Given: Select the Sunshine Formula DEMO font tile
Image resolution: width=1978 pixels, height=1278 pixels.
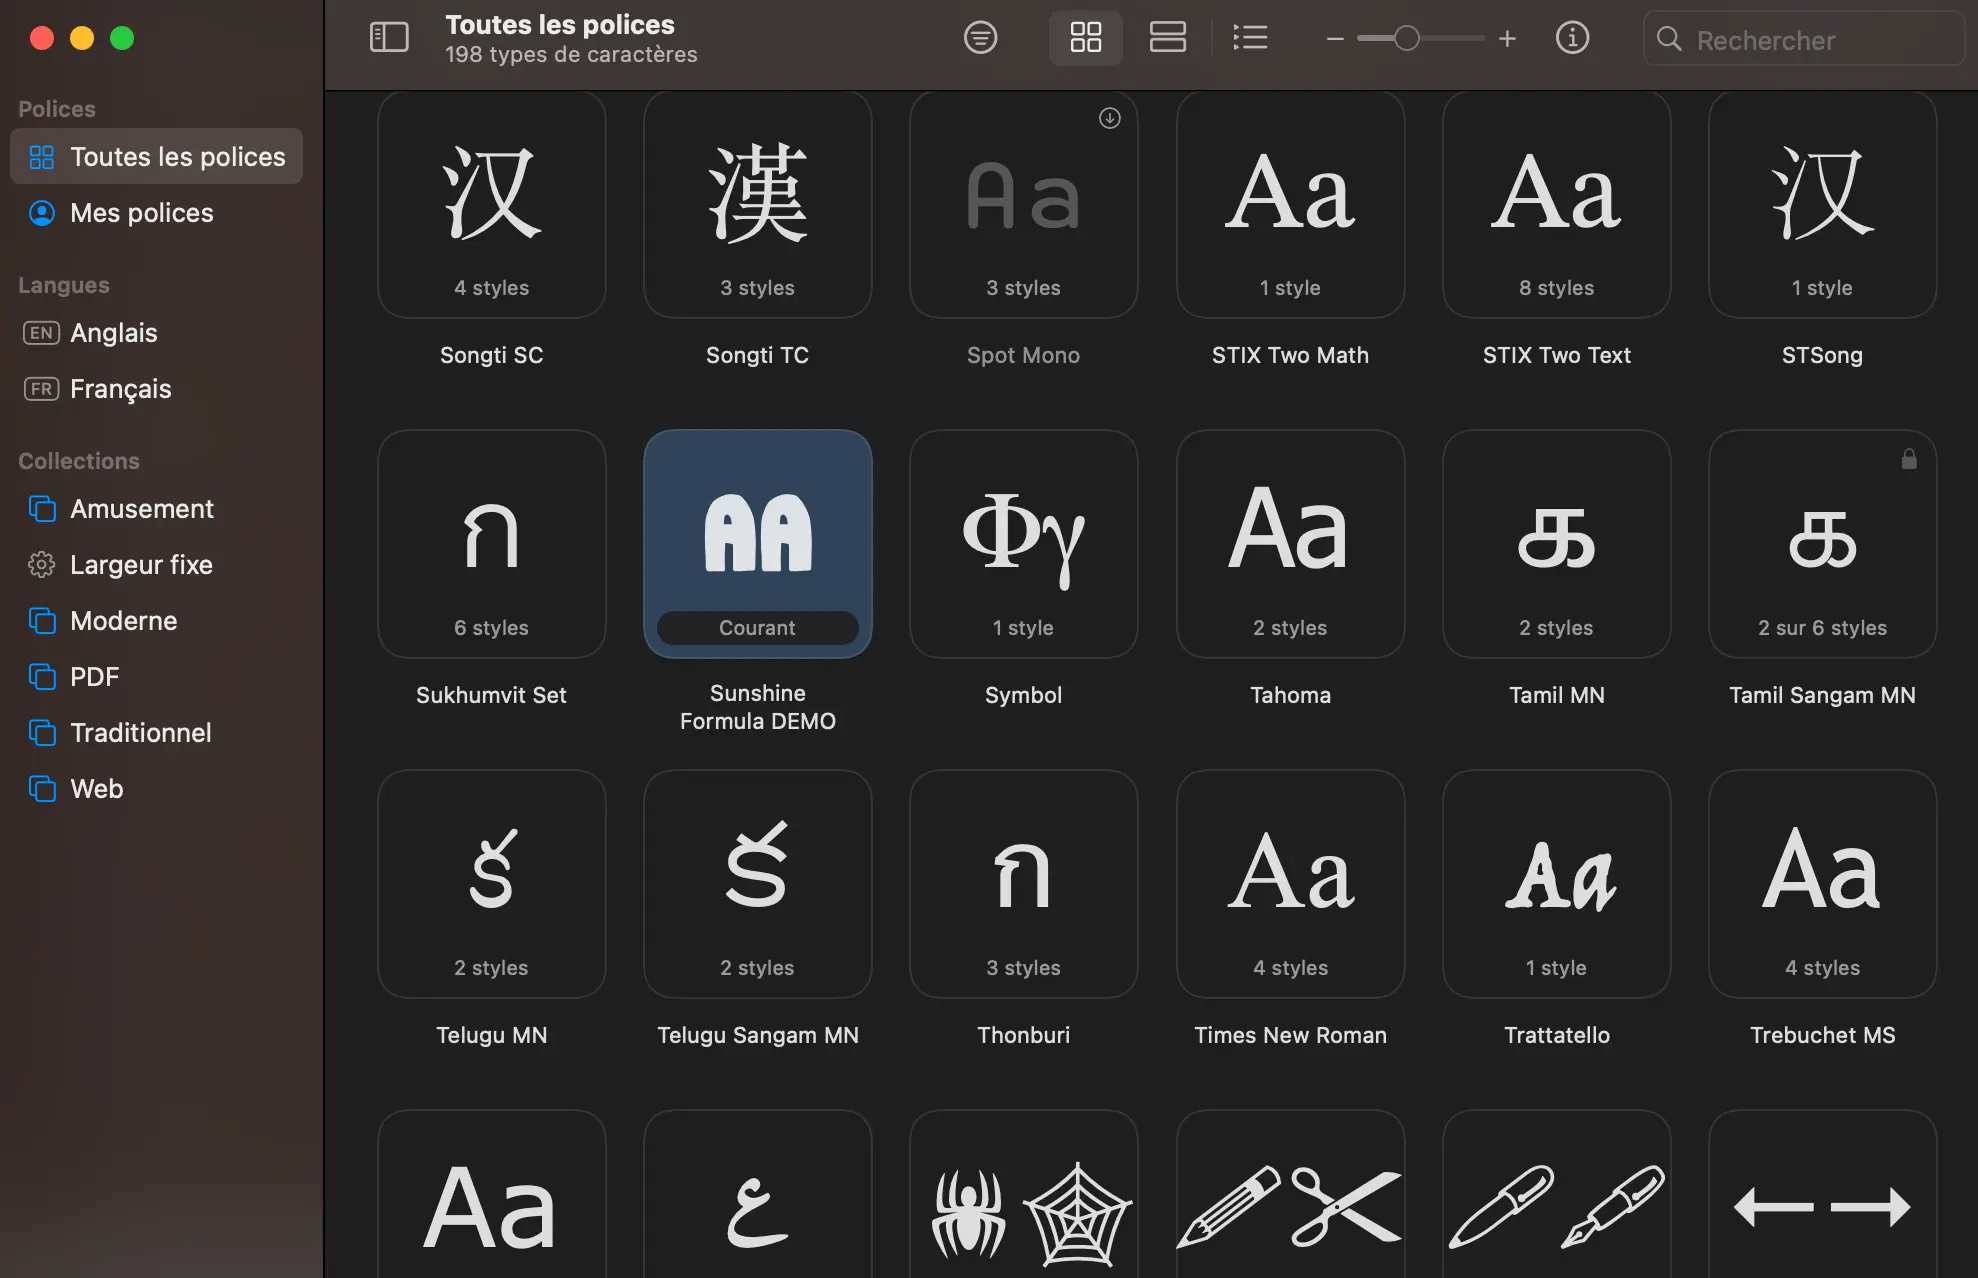Looking at the screenshot, I should point(757,544).
